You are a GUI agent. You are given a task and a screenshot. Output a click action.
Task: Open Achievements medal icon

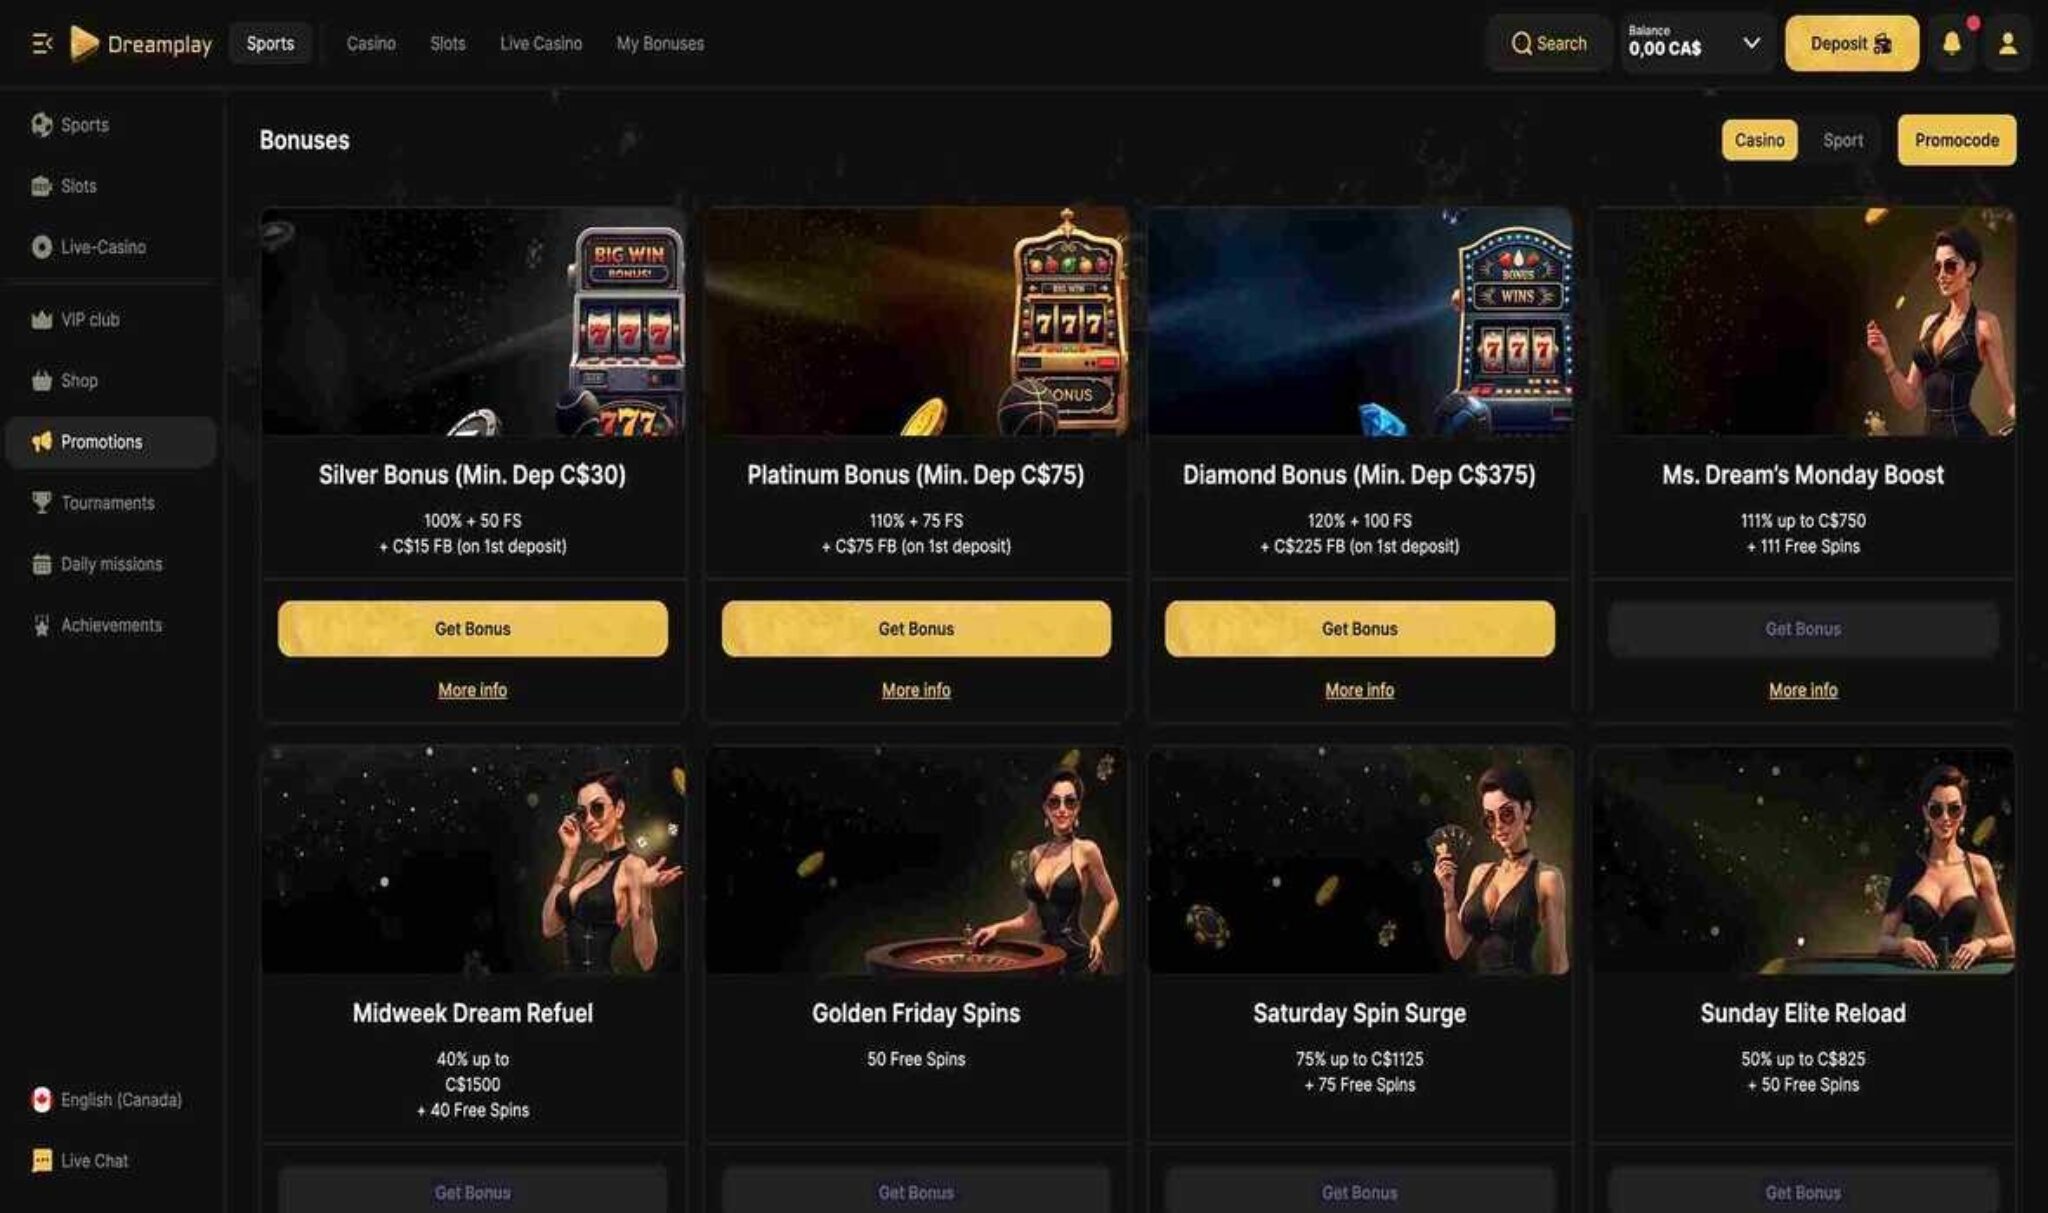[41, 625]
